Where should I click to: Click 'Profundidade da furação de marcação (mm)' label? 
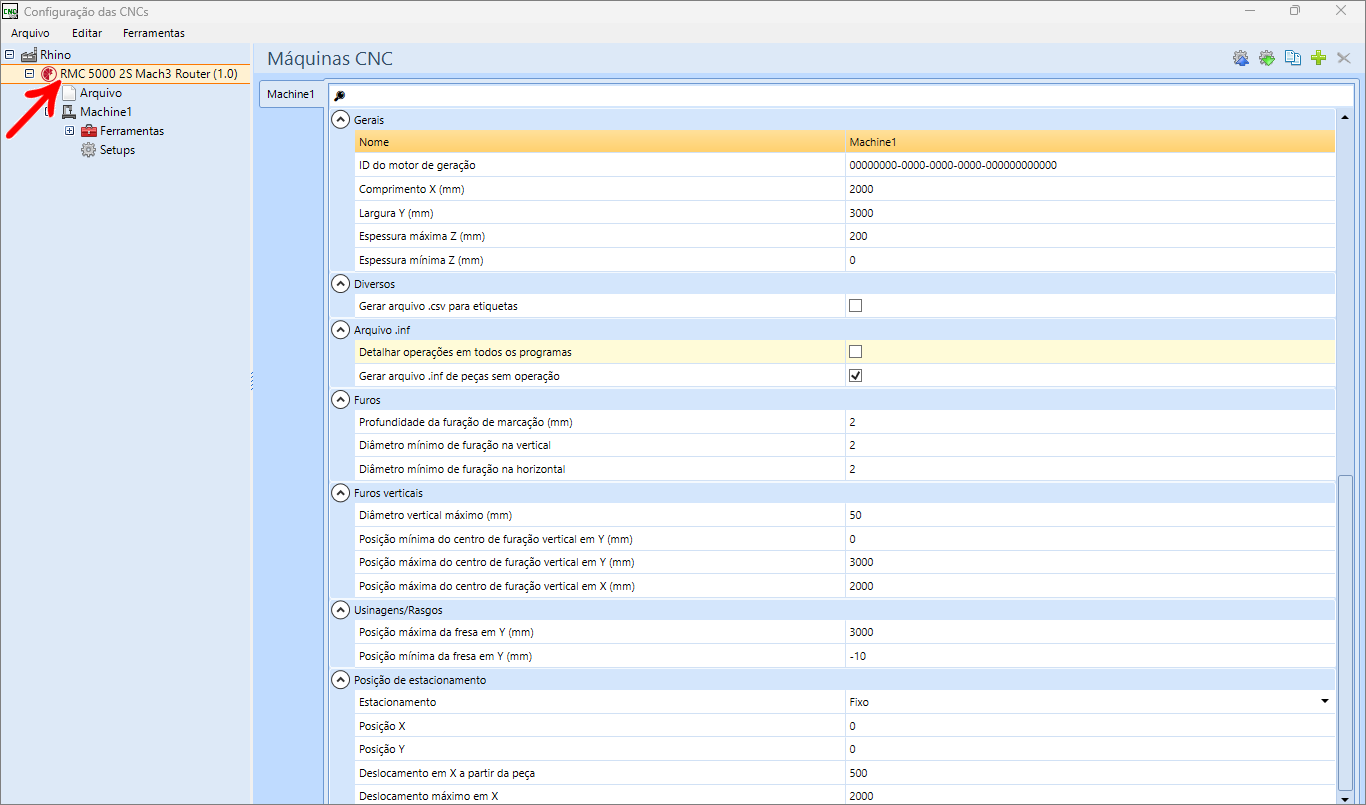(466, 422)
